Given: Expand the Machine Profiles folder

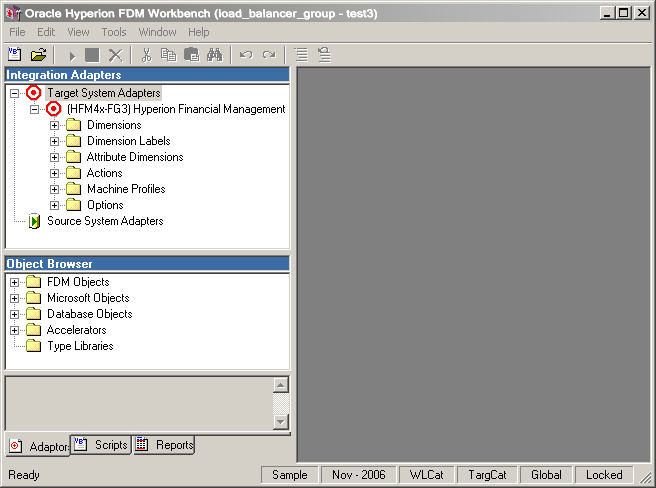Looking at the screenshot, I should (x=54, y=189).
